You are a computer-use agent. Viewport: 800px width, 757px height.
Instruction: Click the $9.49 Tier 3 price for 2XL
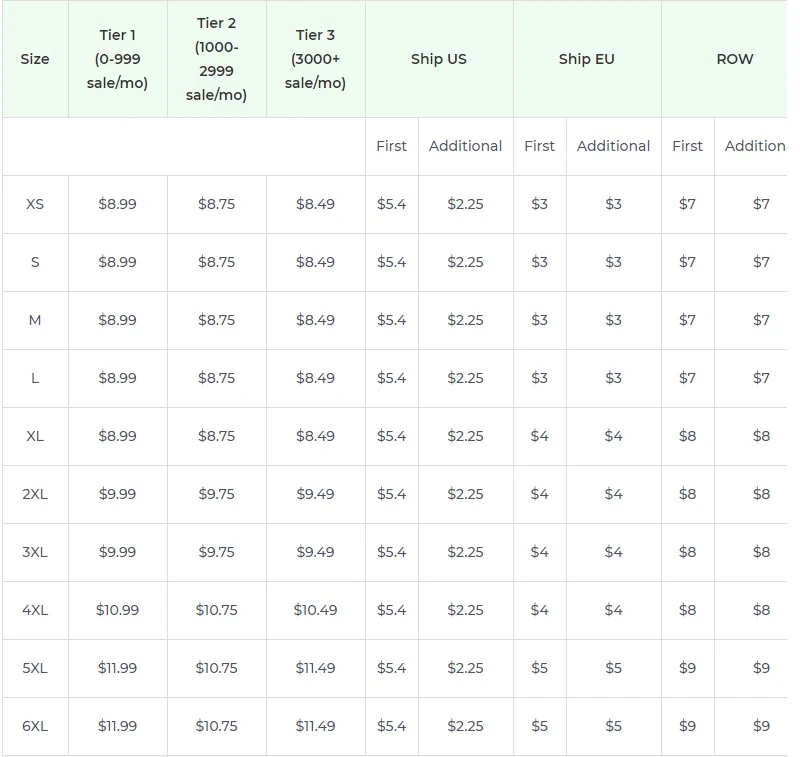click(x=317, y=494)
